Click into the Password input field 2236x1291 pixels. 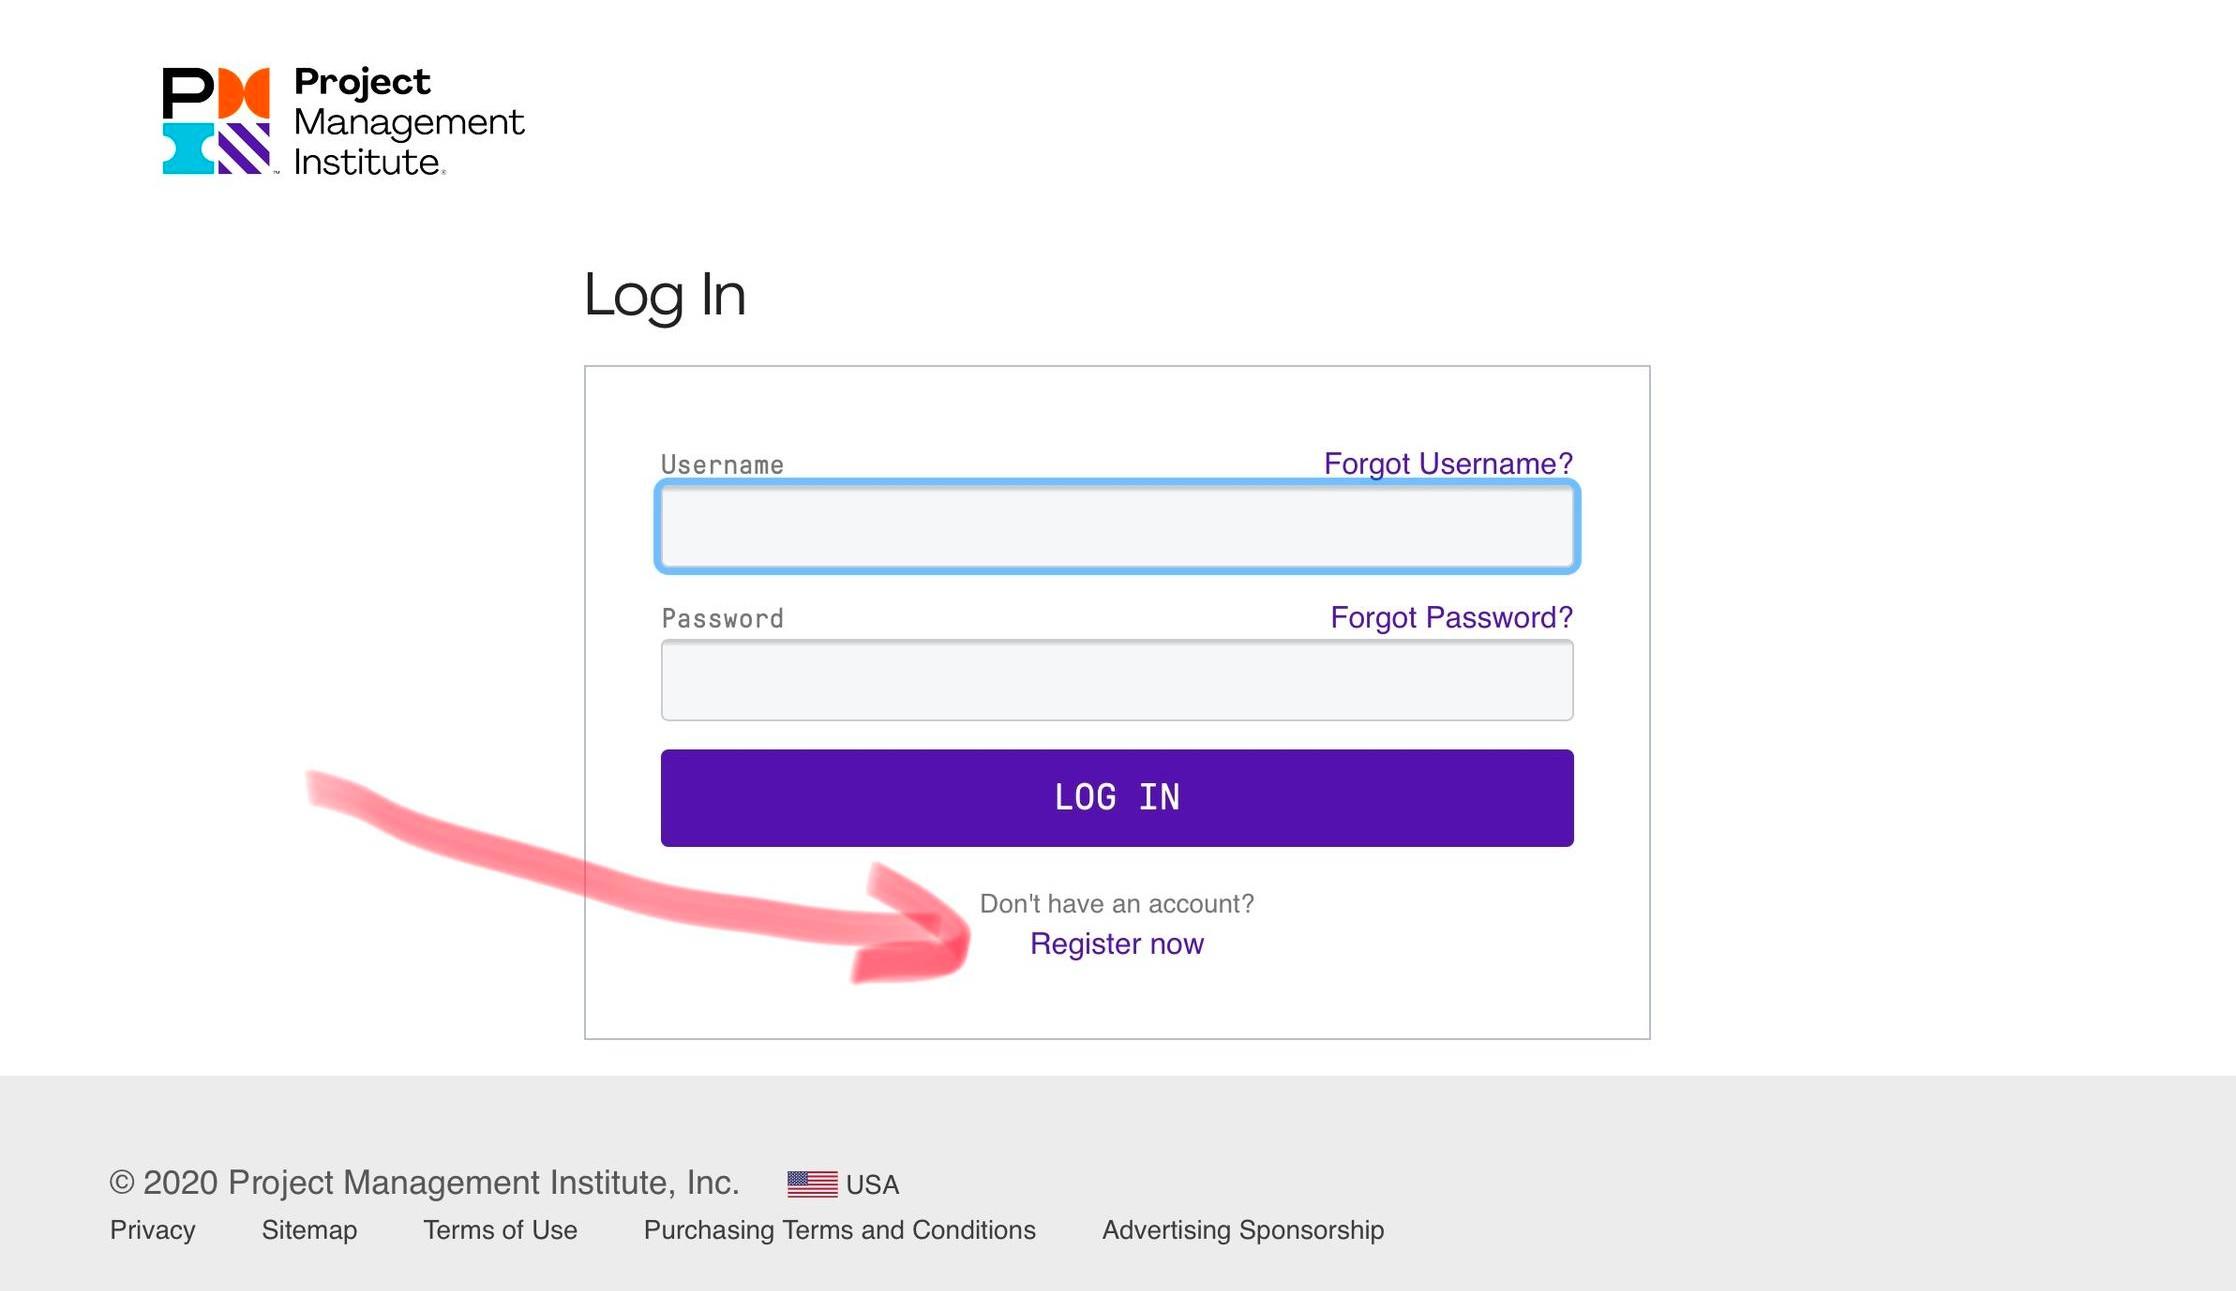click(x=1117, y=681)
